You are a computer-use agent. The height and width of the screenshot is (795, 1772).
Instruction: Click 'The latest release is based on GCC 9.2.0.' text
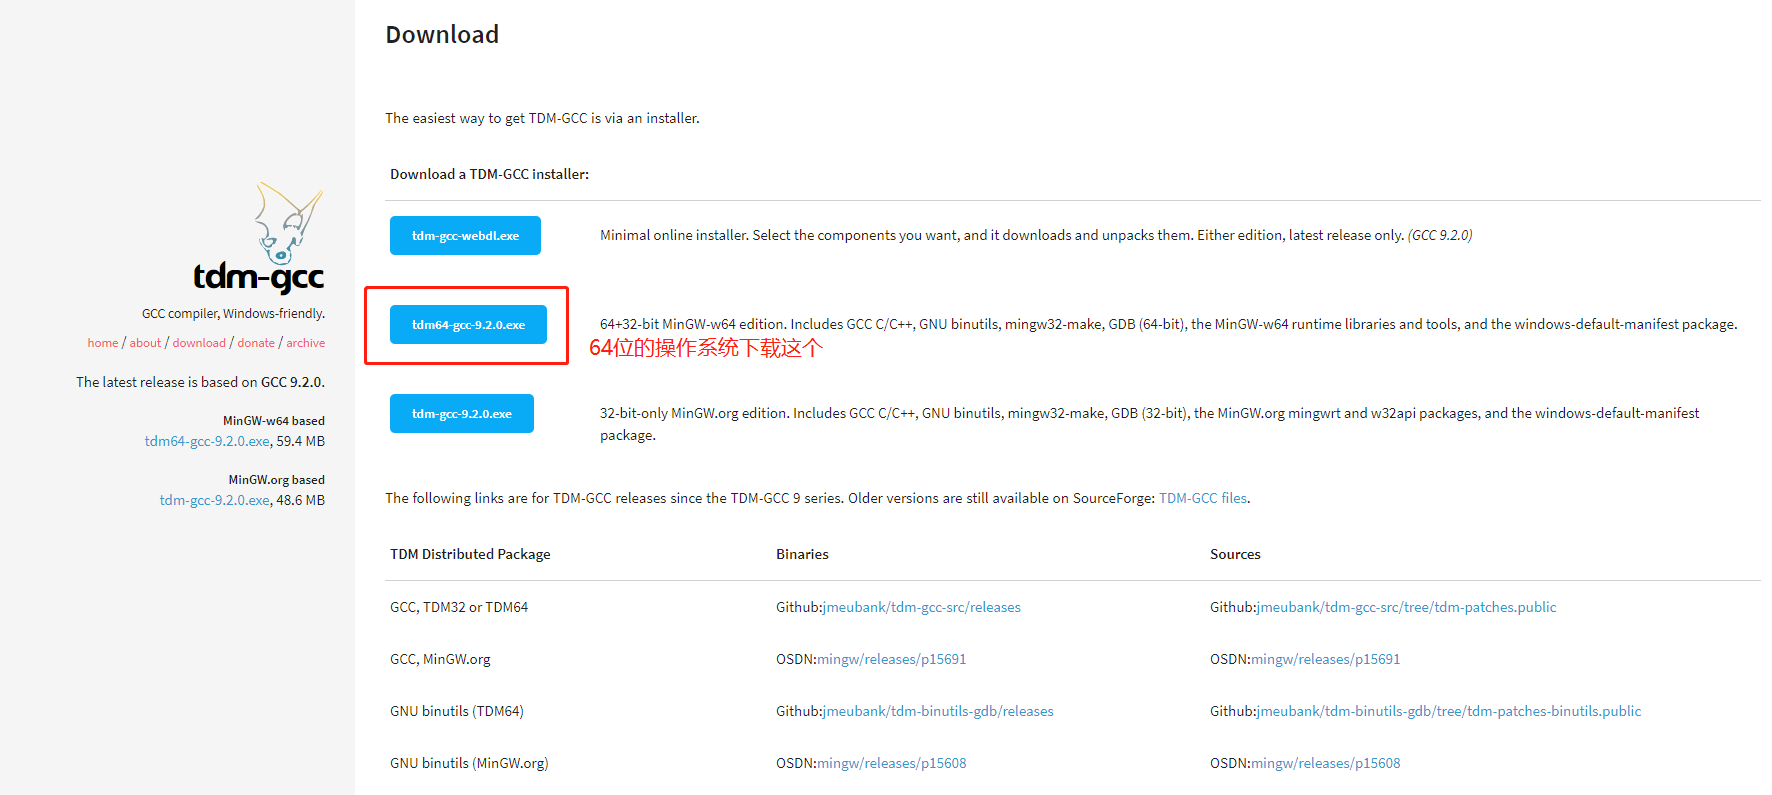pos(200,382)
